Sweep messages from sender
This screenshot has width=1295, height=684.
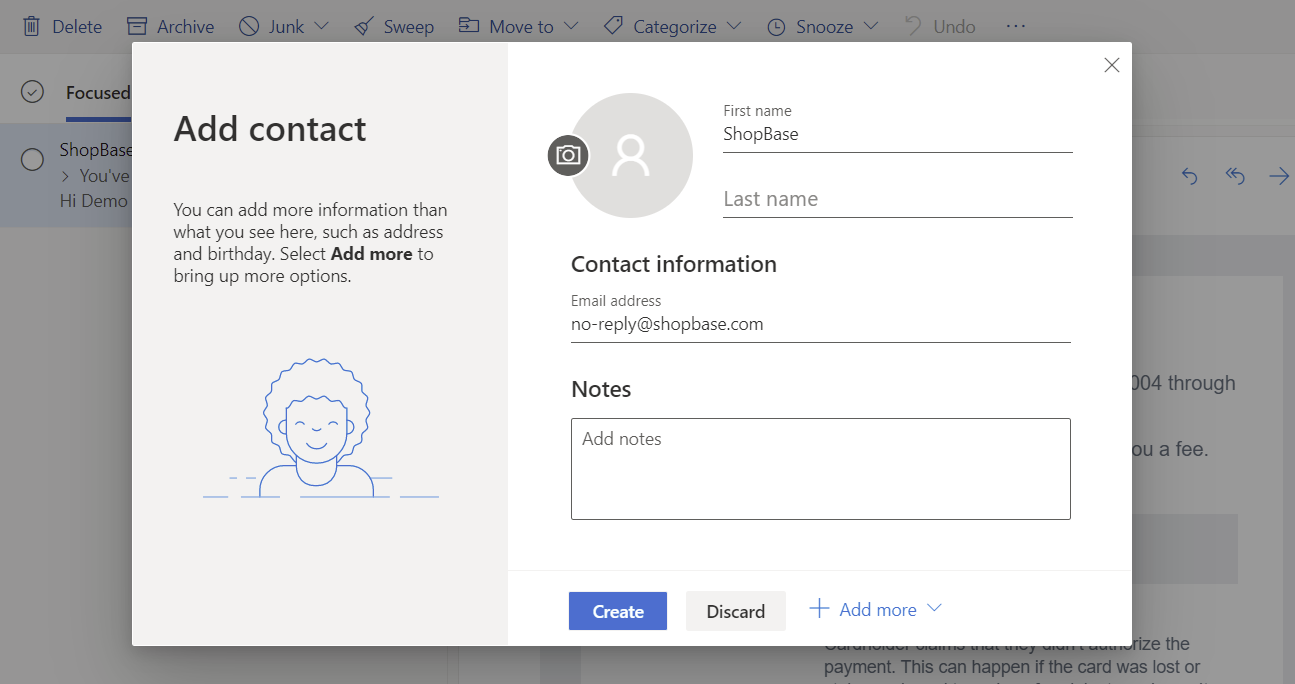click(x=394, y=26)
